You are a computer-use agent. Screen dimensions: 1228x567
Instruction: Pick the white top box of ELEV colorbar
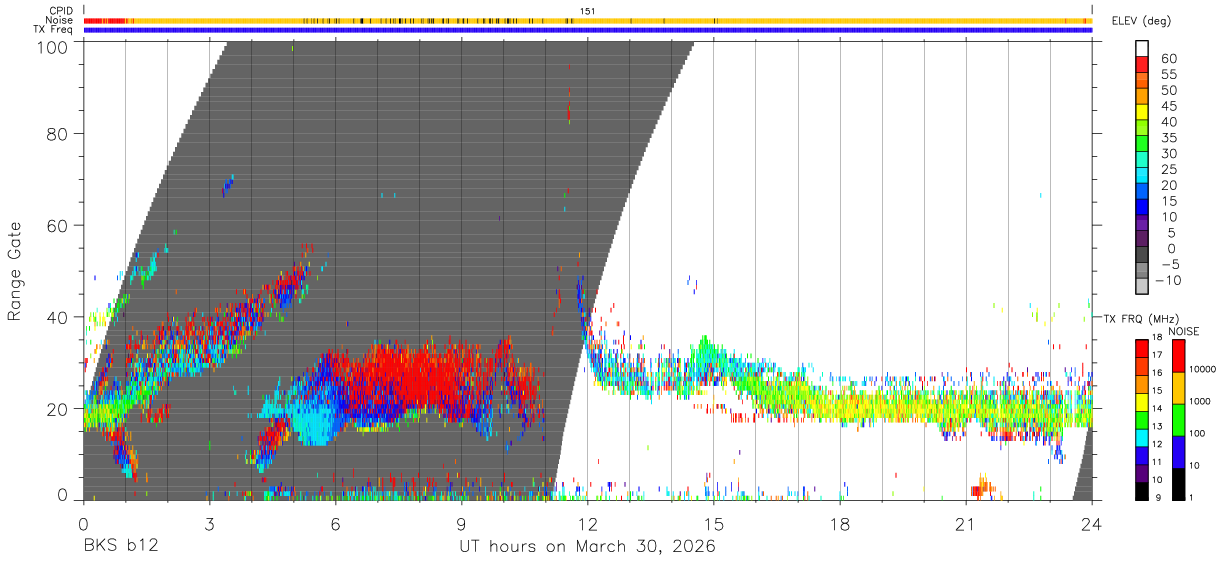[x=1143, y=46]
